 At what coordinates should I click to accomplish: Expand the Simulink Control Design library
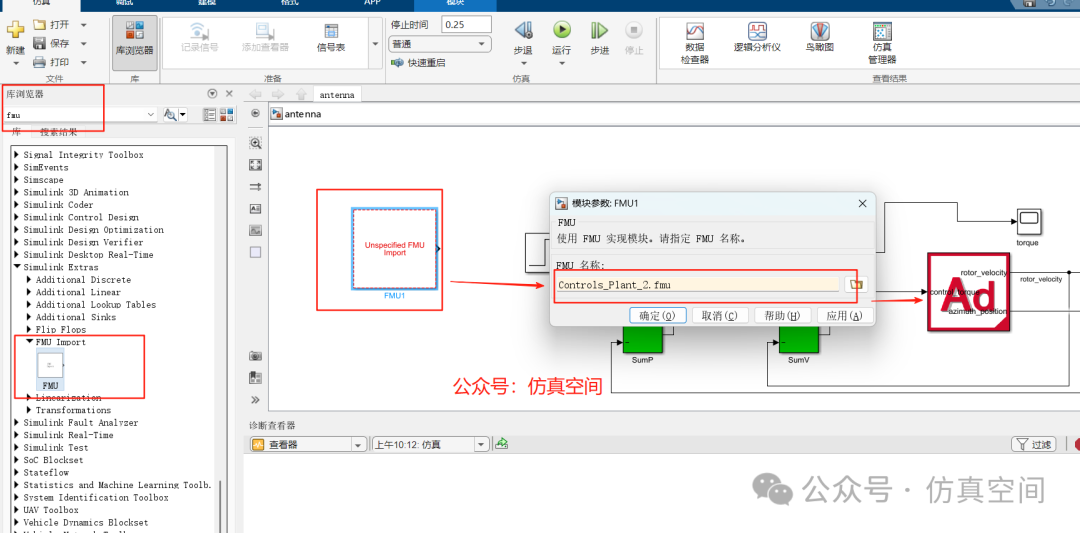[16, 217]
